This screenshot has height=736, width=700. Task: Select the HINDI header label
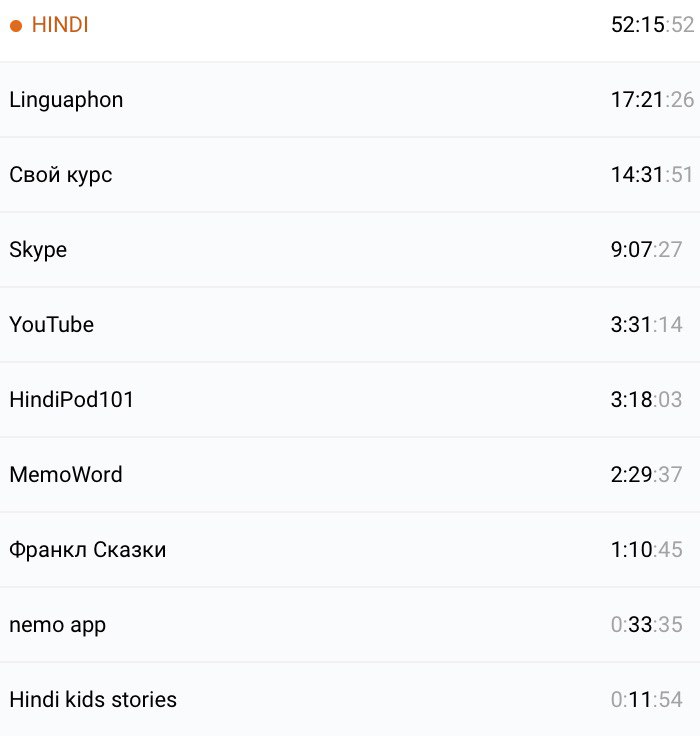(60, 26)
